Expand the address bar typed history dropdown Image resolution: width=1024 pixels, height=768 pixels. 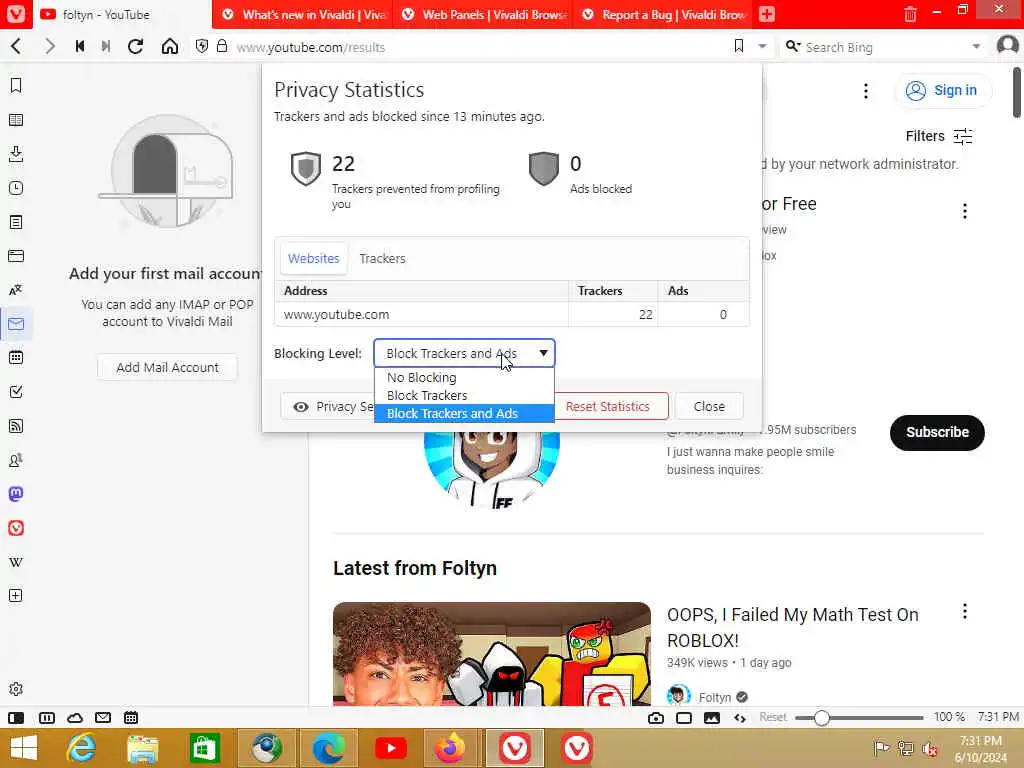point(762,46)
